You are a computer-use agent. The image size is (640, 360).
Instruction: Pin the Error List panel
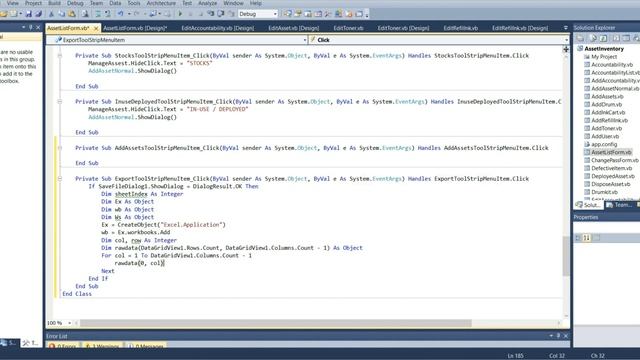558,336
